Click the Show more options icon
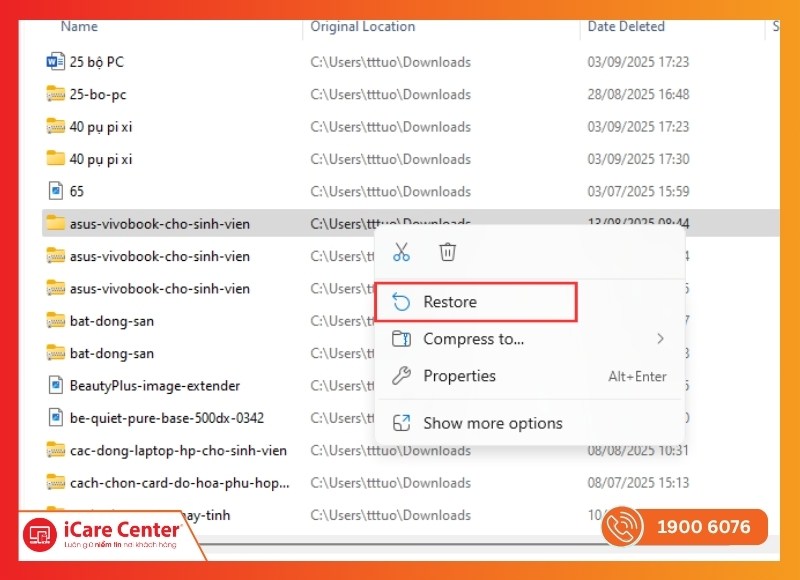This screenshot has width=800, height=580. [x=401, y=423]
